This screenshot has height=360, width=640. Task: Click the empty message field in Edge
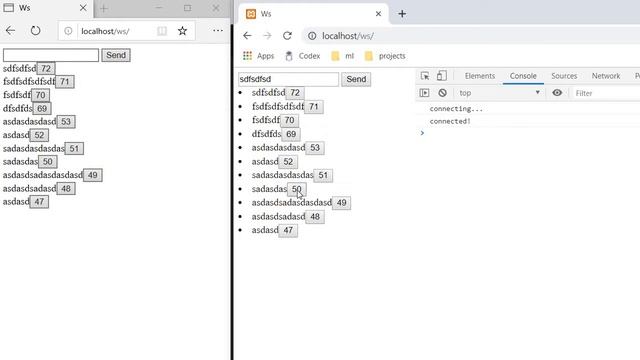click(x=51, y=55)
